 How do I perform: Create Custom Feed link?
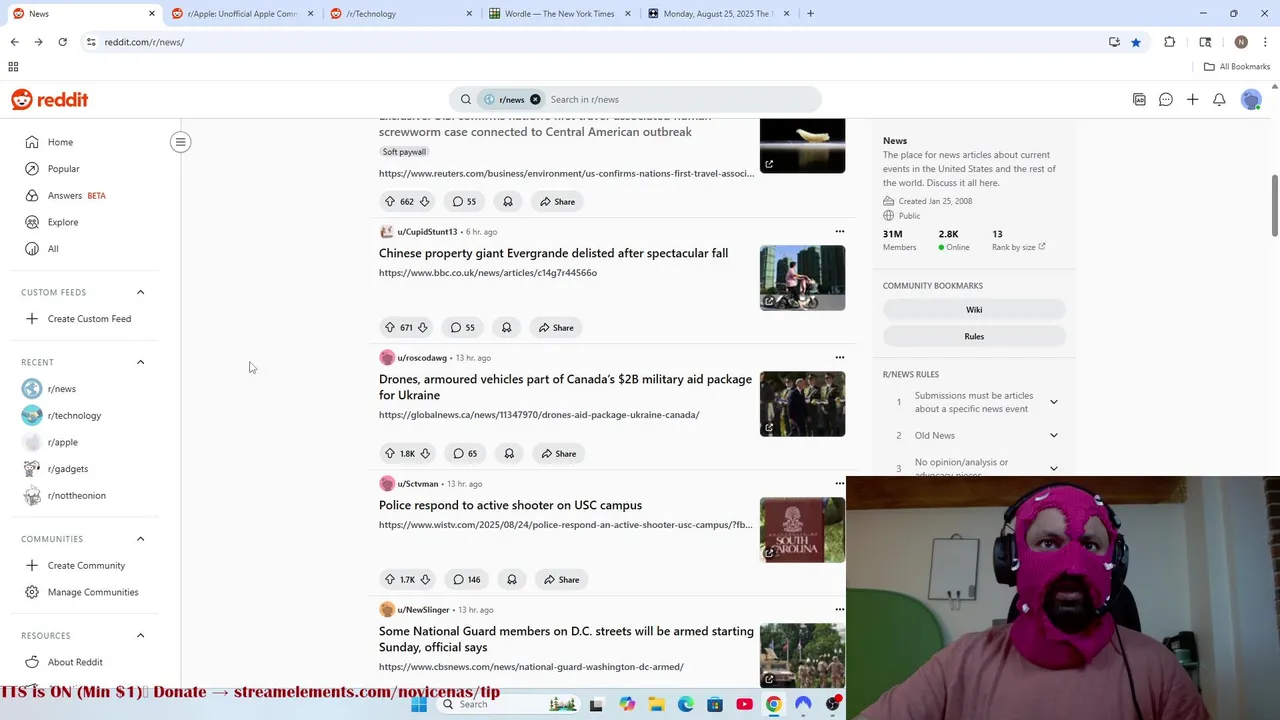[x=89, y=319]
